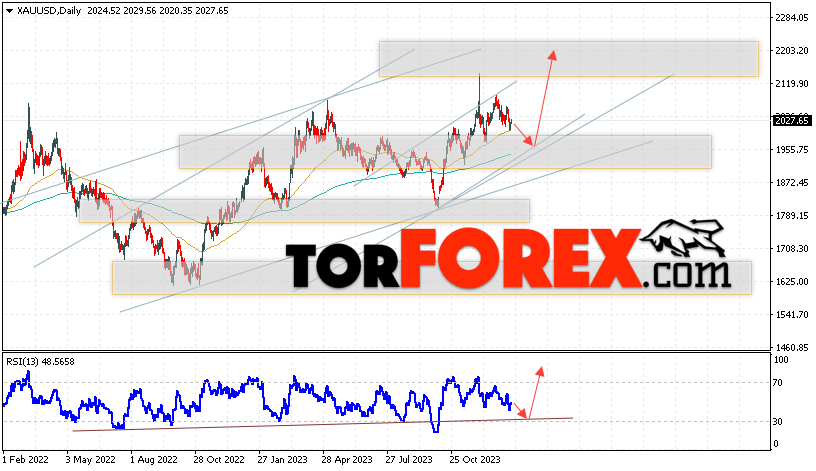
Task: Click the current price label 2027.65
Action: click(791, 121)
